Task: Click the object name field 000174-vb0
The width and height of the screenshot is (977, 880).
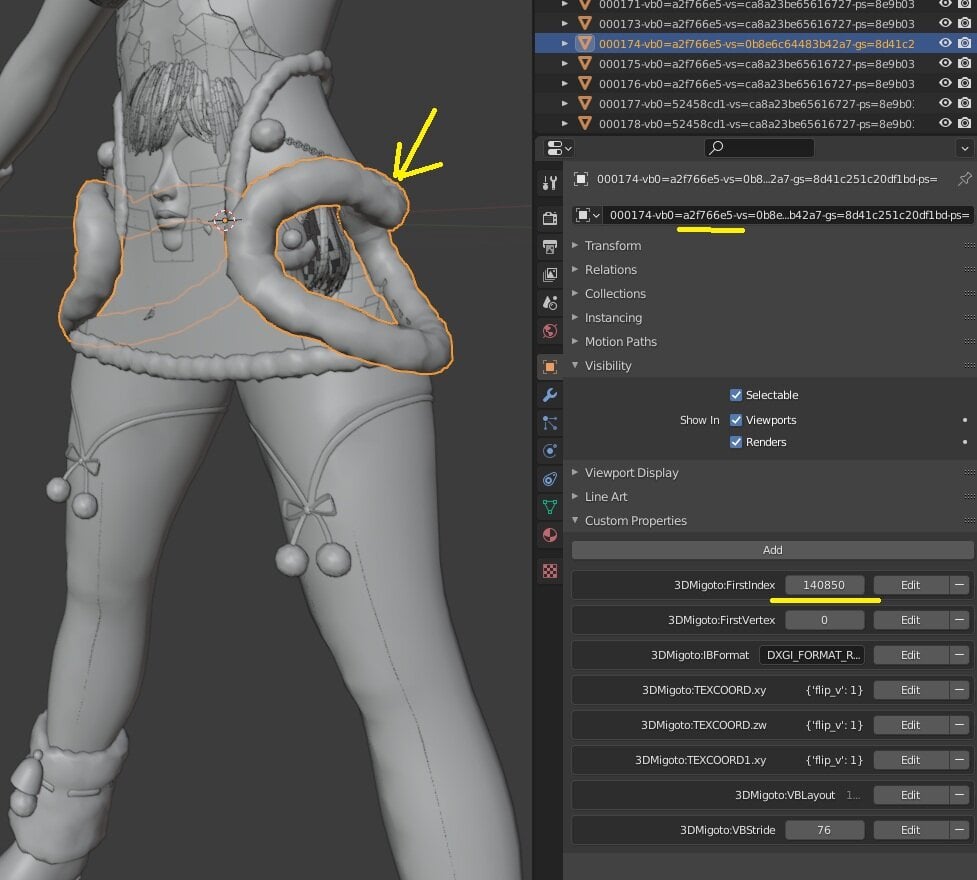Action: tap(788, 215)
